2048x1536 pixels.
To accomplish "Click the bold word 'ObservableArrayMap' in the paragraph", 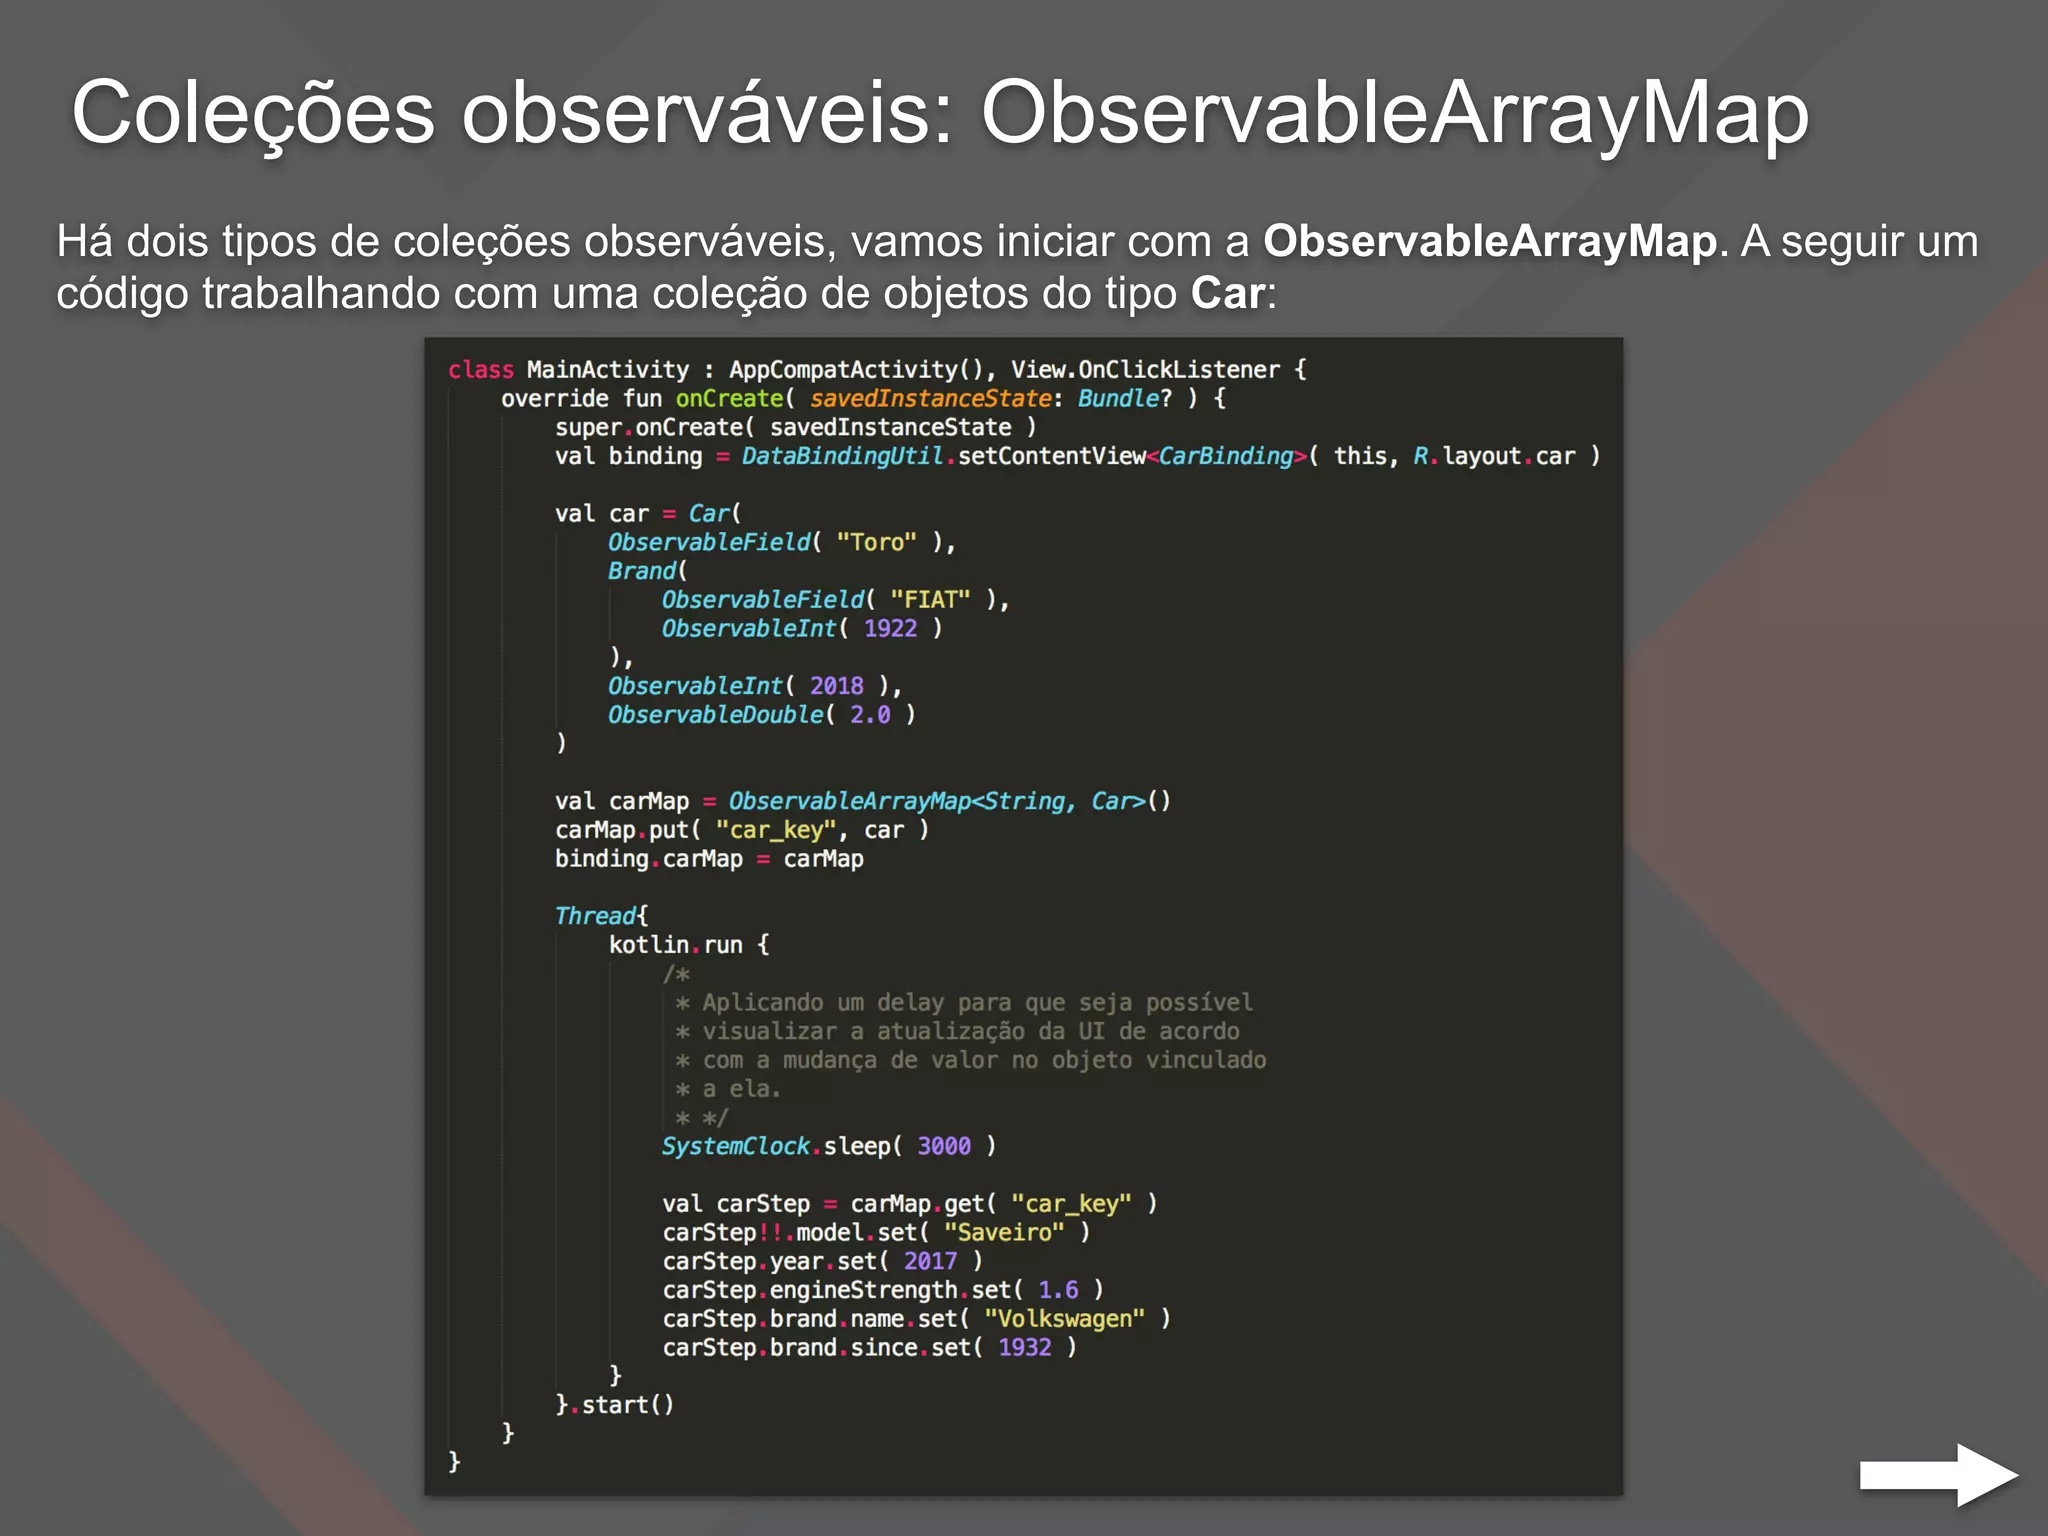I will [x=1490, y=241].
